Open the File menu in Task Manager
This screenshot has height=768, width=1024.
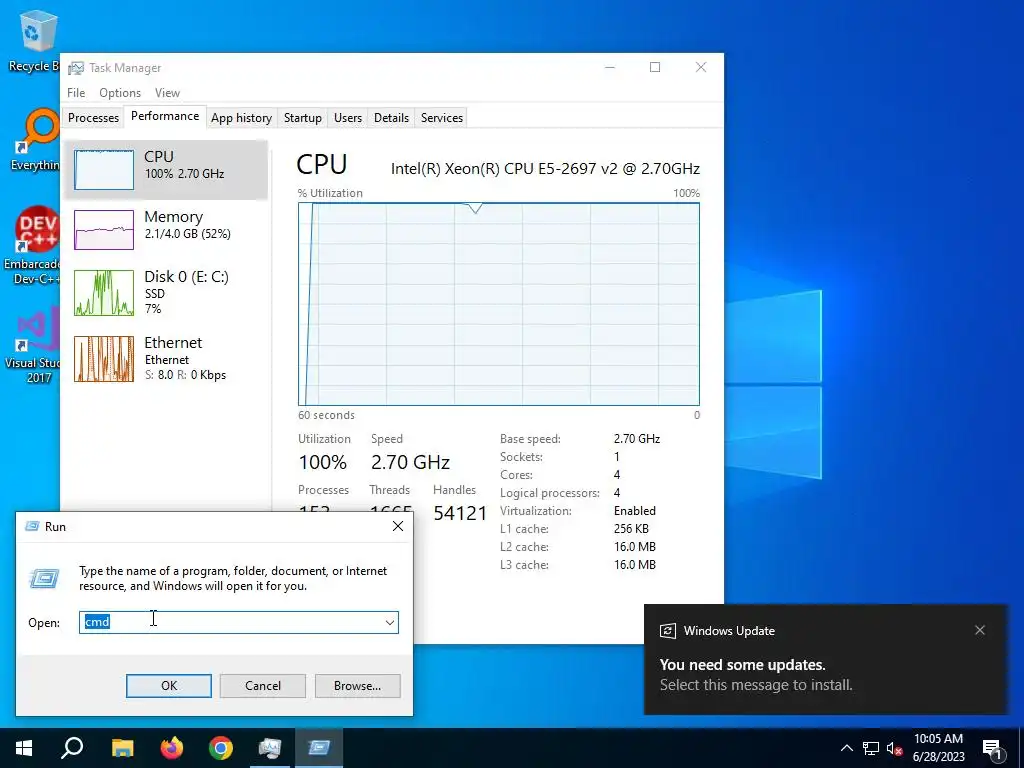pyautogui.click(x=76, y=93)
